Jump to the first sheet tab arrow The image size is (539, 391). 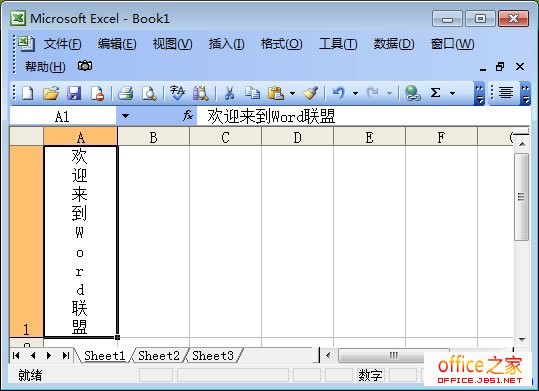pyautogui.click(x=16, y=355)
